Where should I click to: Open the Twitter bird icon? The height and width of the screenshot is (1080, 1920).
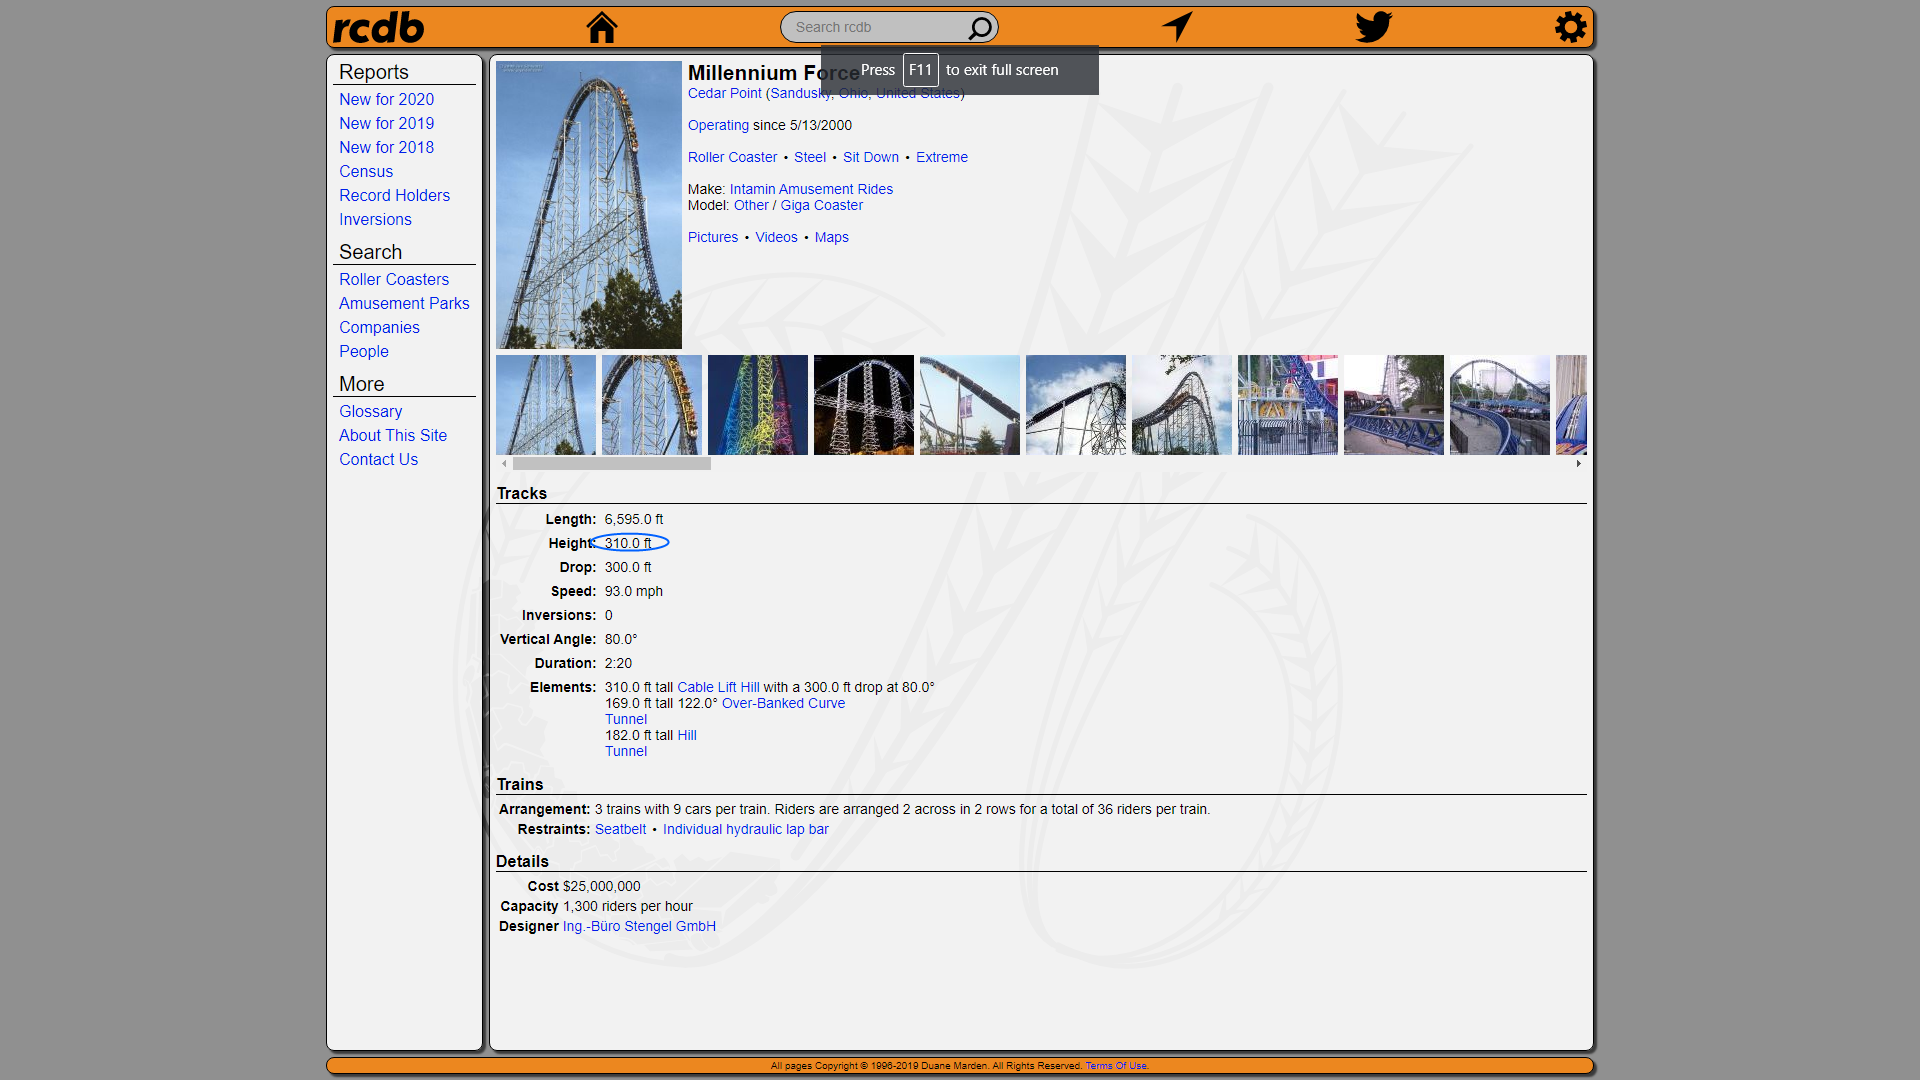click(1373, 26)
